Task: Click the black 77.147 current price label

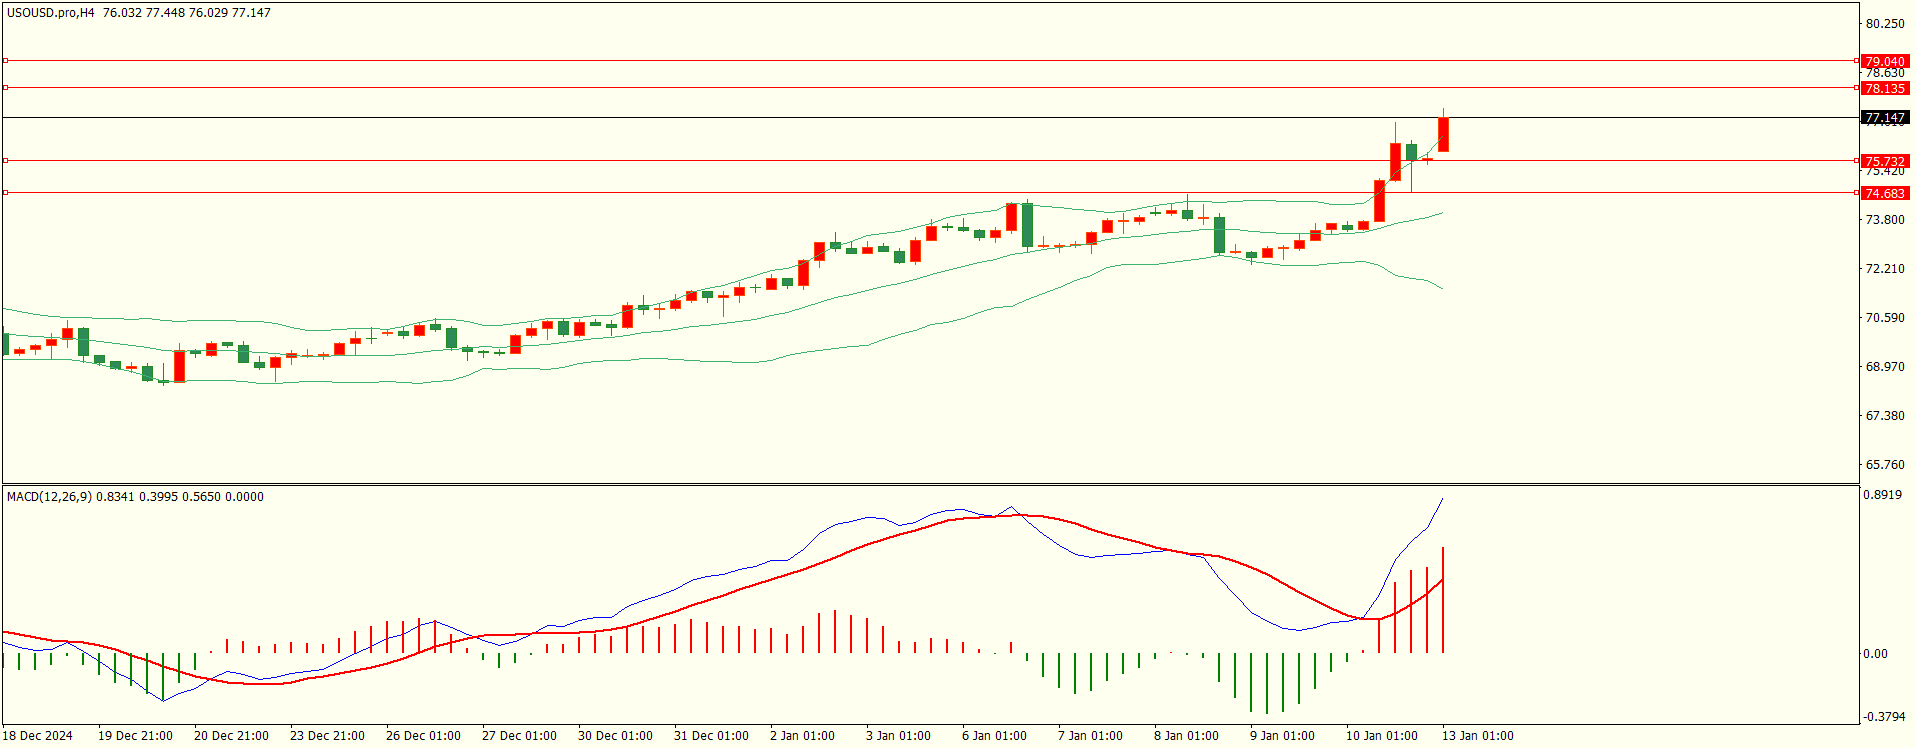Action: click(1885, 118)
